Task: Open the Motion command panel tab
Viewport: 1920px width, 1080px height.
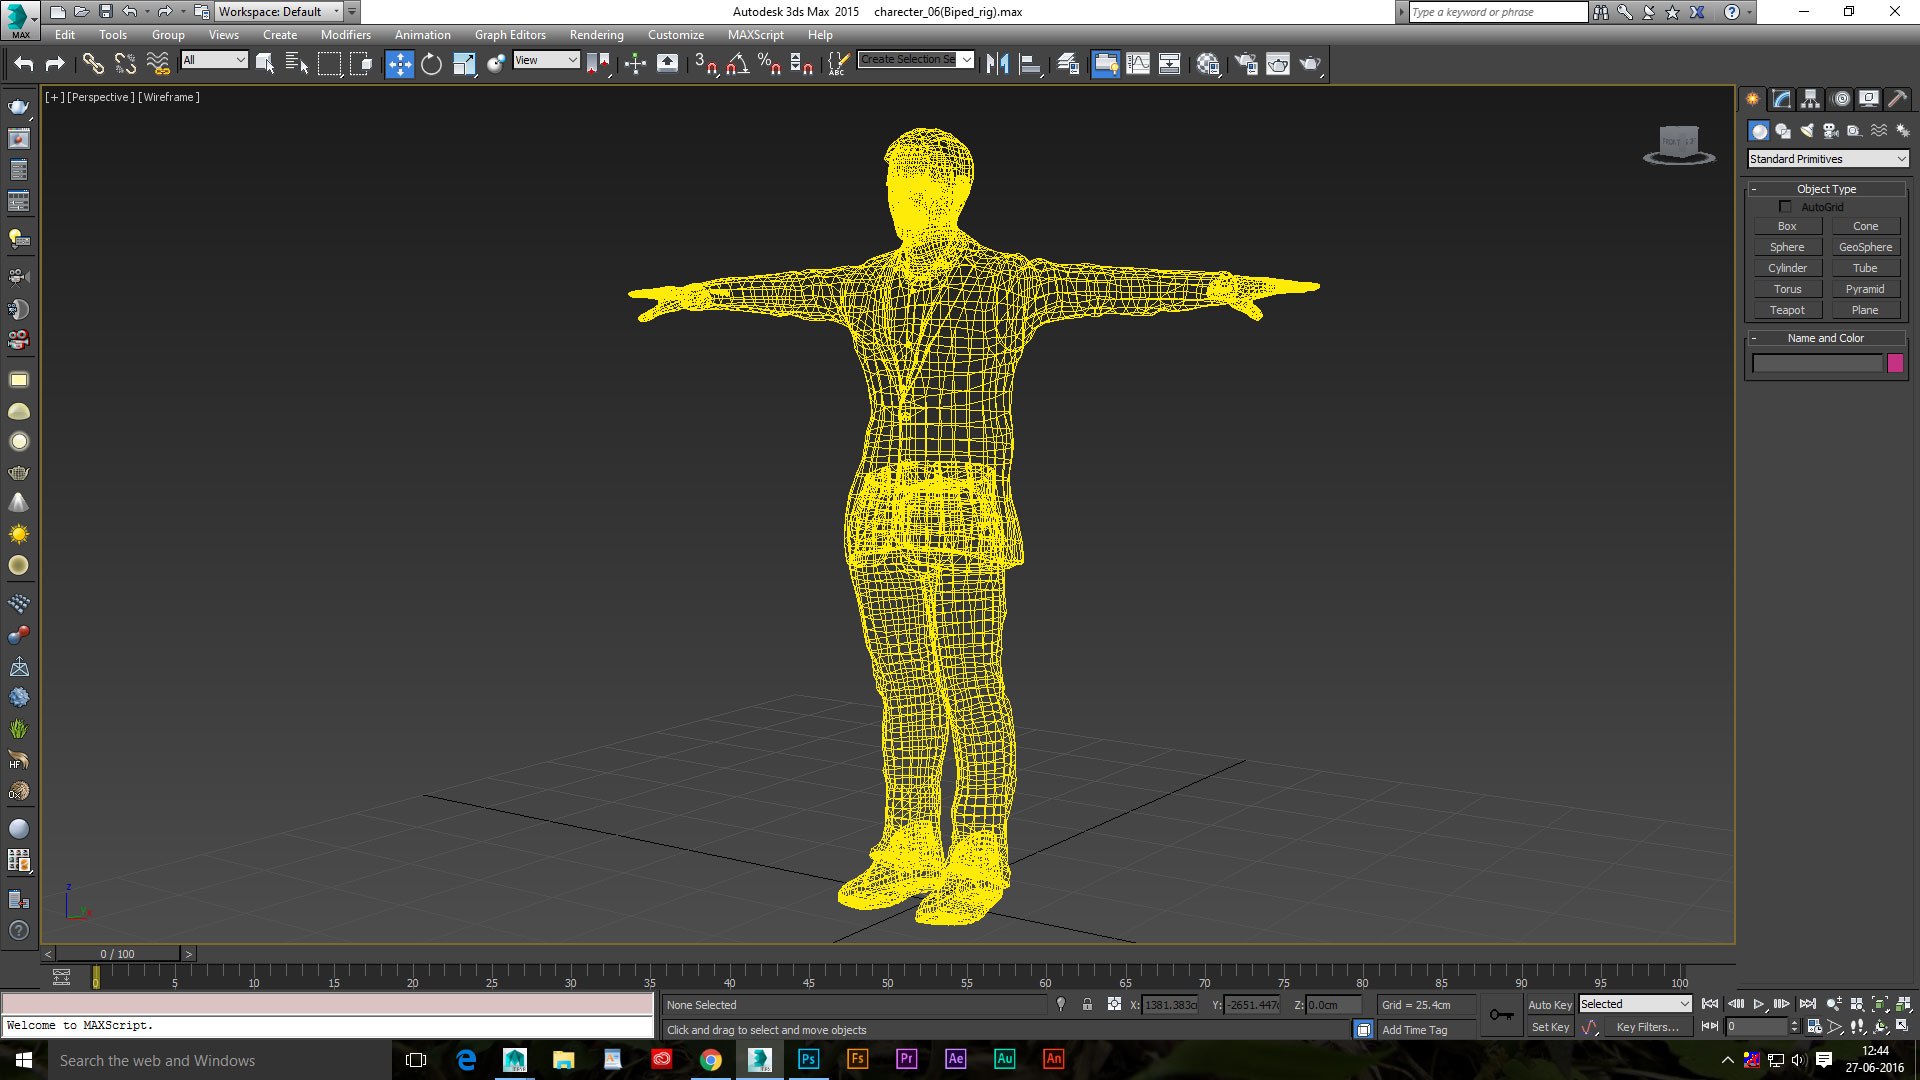Action: 1840,99
